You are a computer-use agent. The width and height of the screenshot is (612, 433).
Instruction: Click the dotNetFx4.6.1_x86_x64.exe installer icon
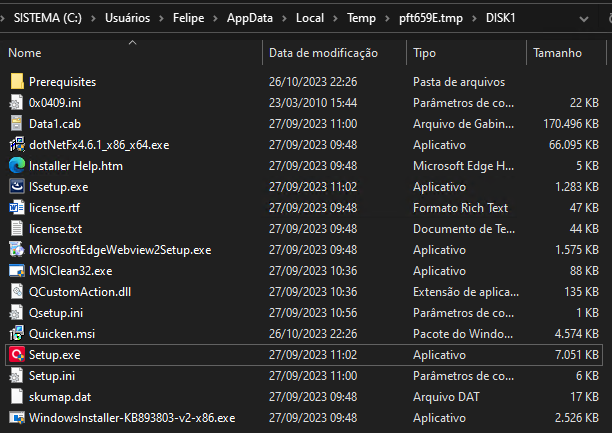point(17,145)
